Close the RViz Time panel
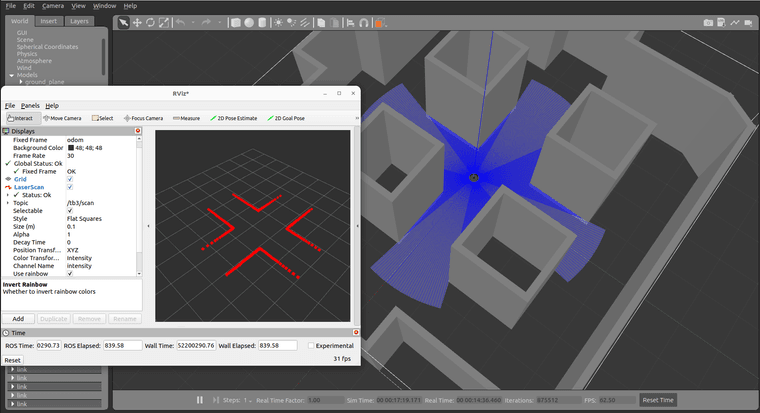Screen dimensions: 760x413 pyautogui.click(x=356, y=333)
